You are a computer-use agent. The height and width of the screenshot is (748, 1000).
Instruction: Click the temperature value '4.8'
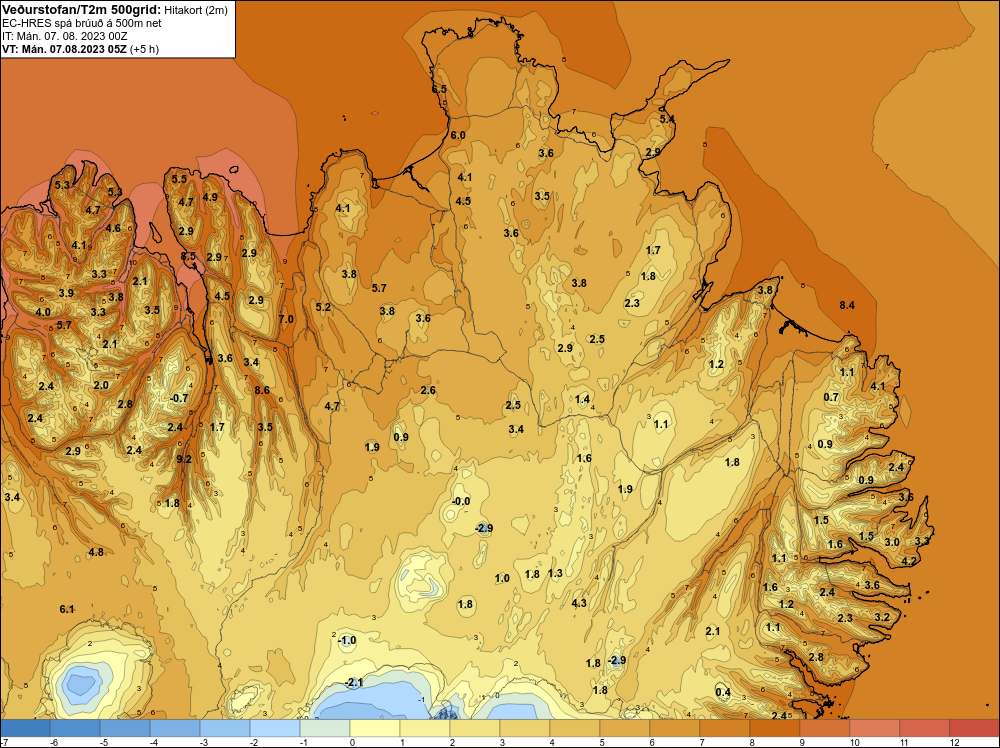pyautogui.click(x=96, y=552)
